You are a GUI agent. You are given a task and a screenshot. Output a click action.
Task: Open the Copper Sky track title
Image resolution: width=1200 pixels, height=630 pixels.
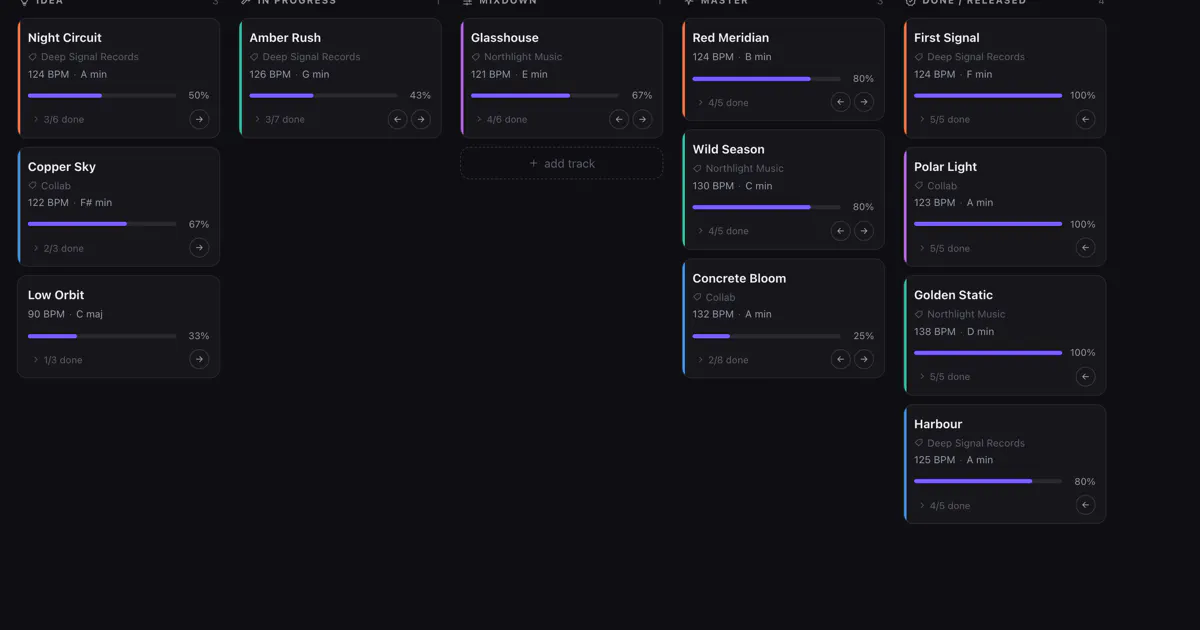tap(62, 167)
